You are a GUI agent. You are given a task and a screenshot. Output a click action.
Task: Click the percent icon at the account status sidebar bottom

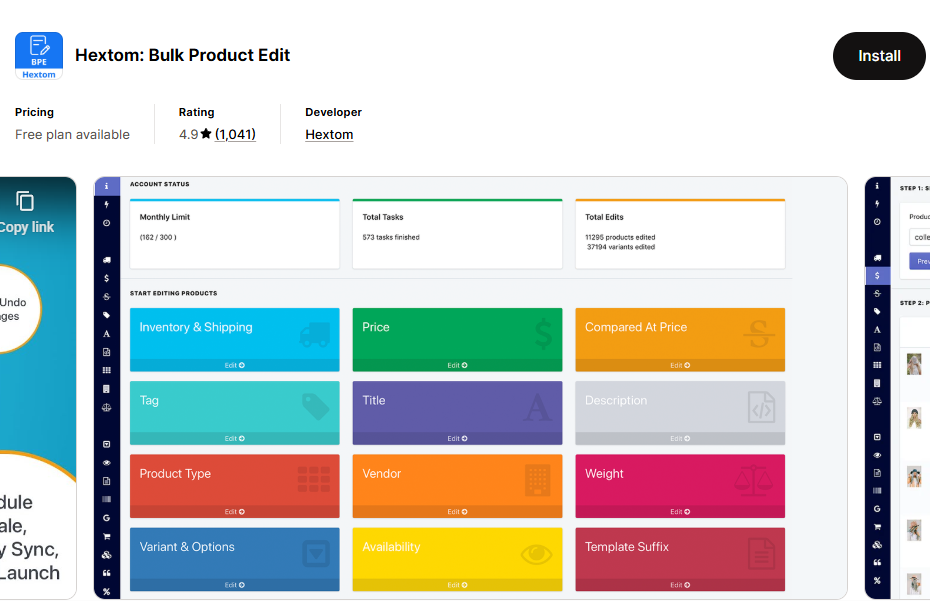click(107, 592)
